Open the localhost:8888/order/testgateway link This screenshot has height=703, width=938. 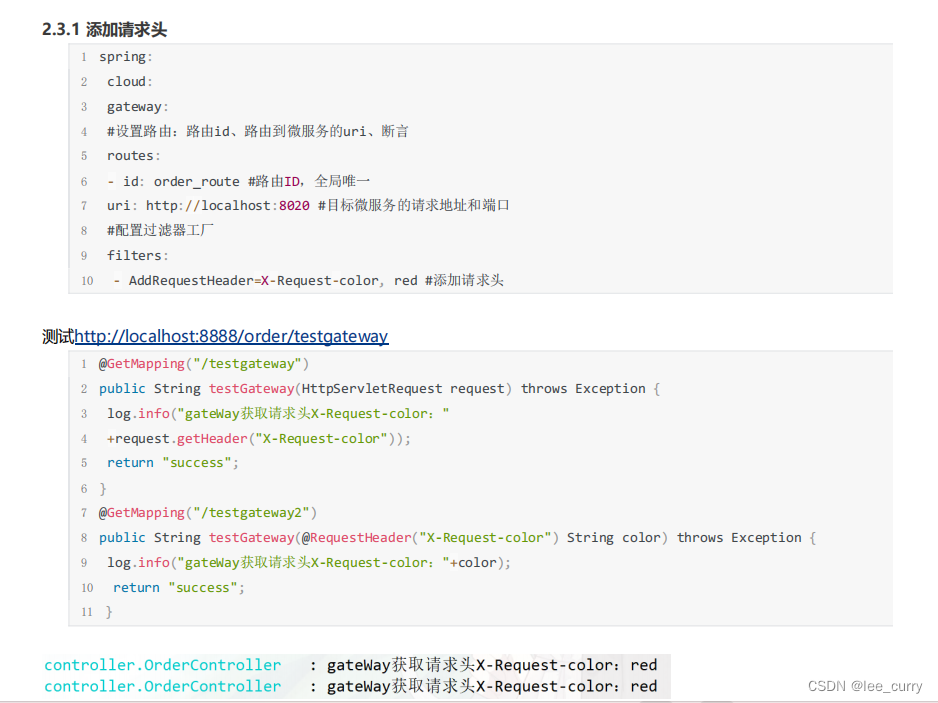231,337
